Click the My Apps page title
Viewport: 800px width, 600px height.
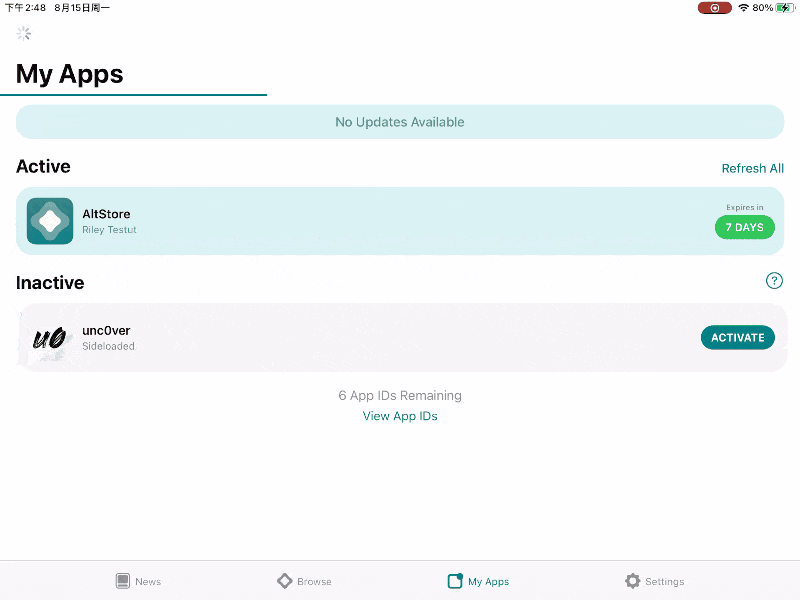click(x=69, y=74)
